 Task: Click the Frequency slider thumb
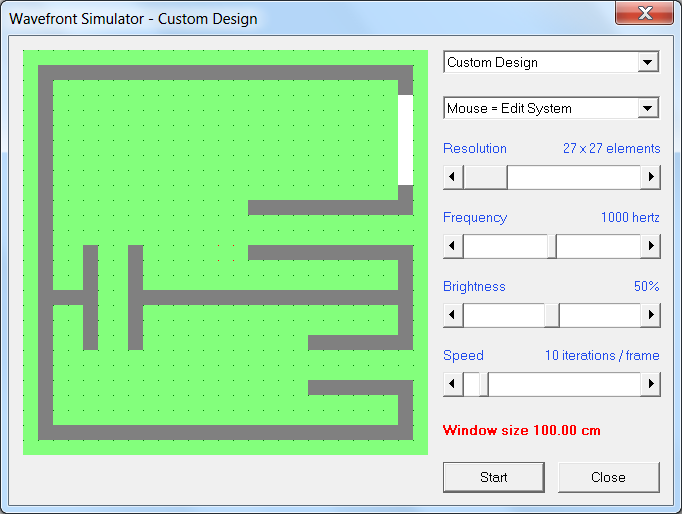coord(552,246)
